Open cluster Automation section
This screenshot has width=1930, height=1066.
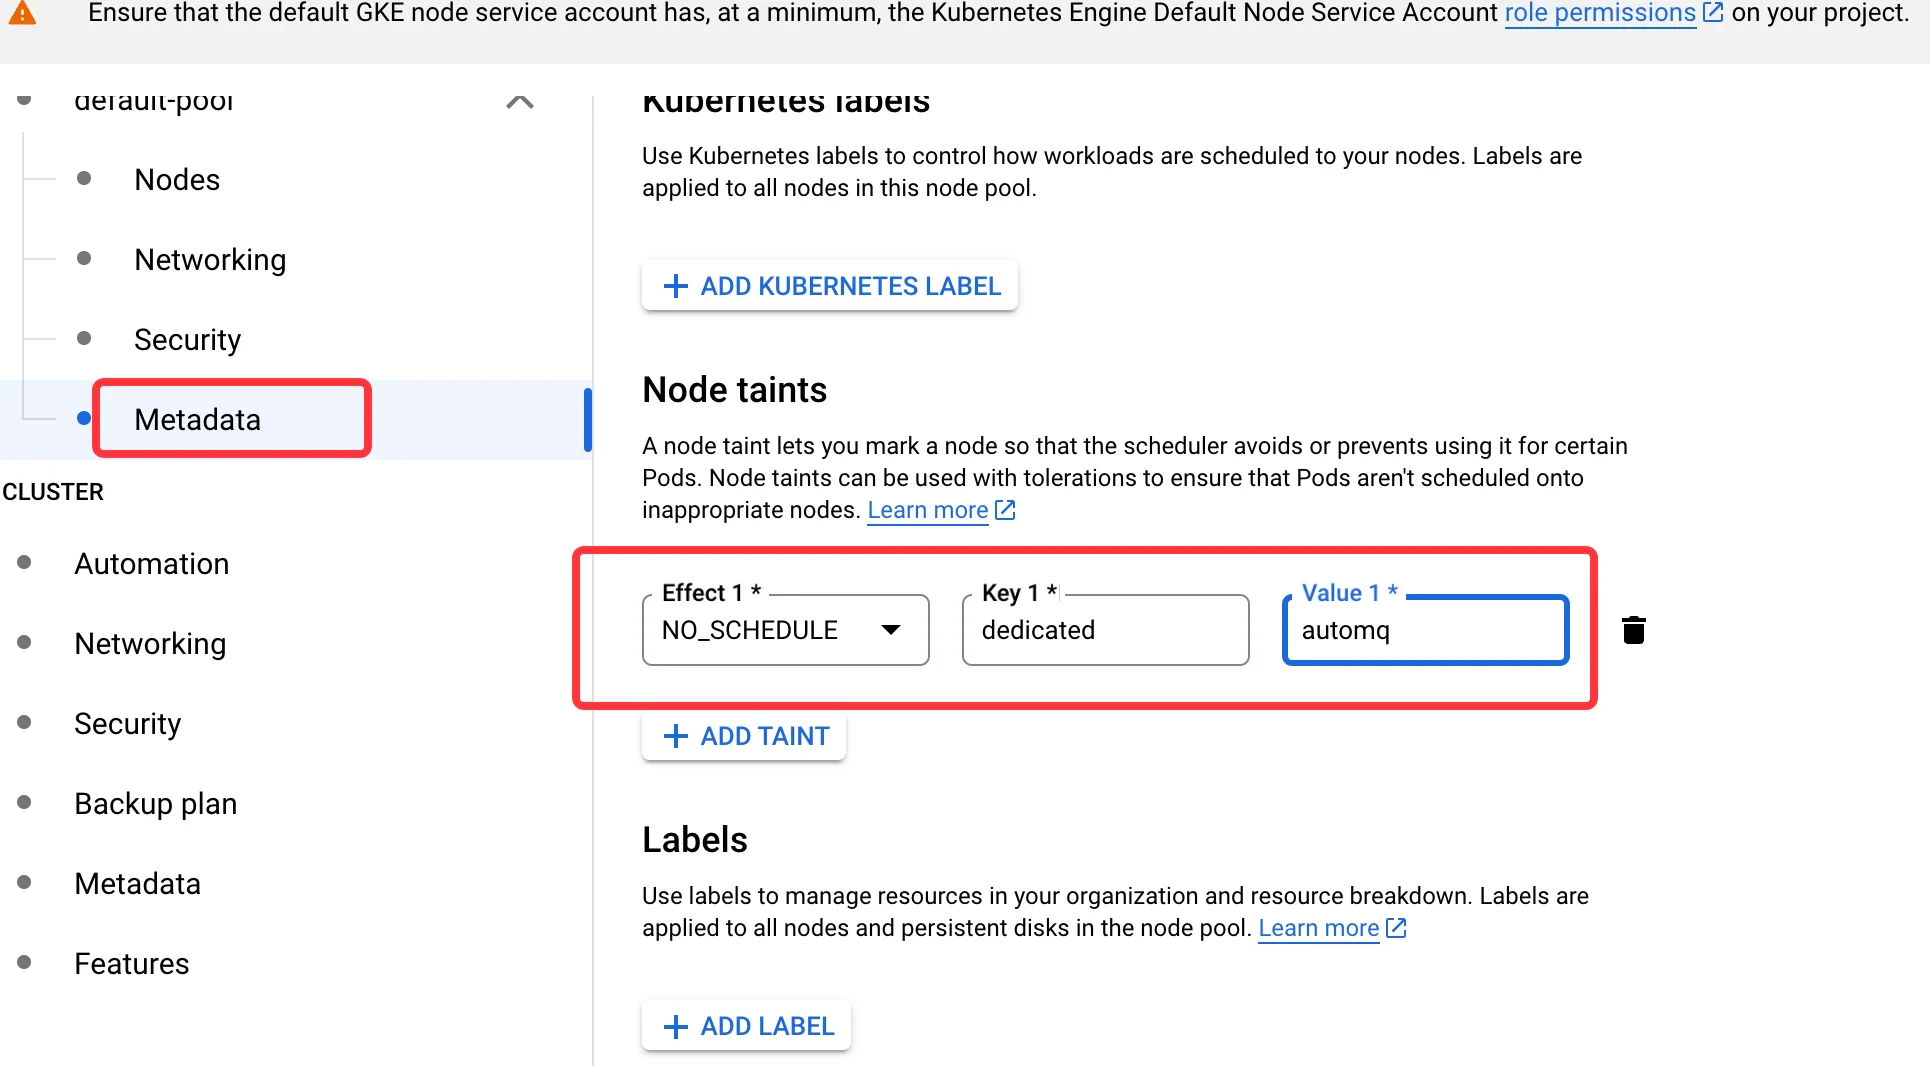pos(151,564)
